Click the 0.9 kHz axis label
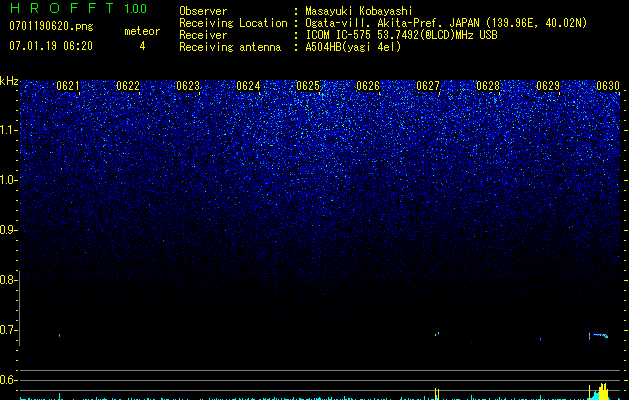Viewport: 629px width, 400px height. (7, 230)
